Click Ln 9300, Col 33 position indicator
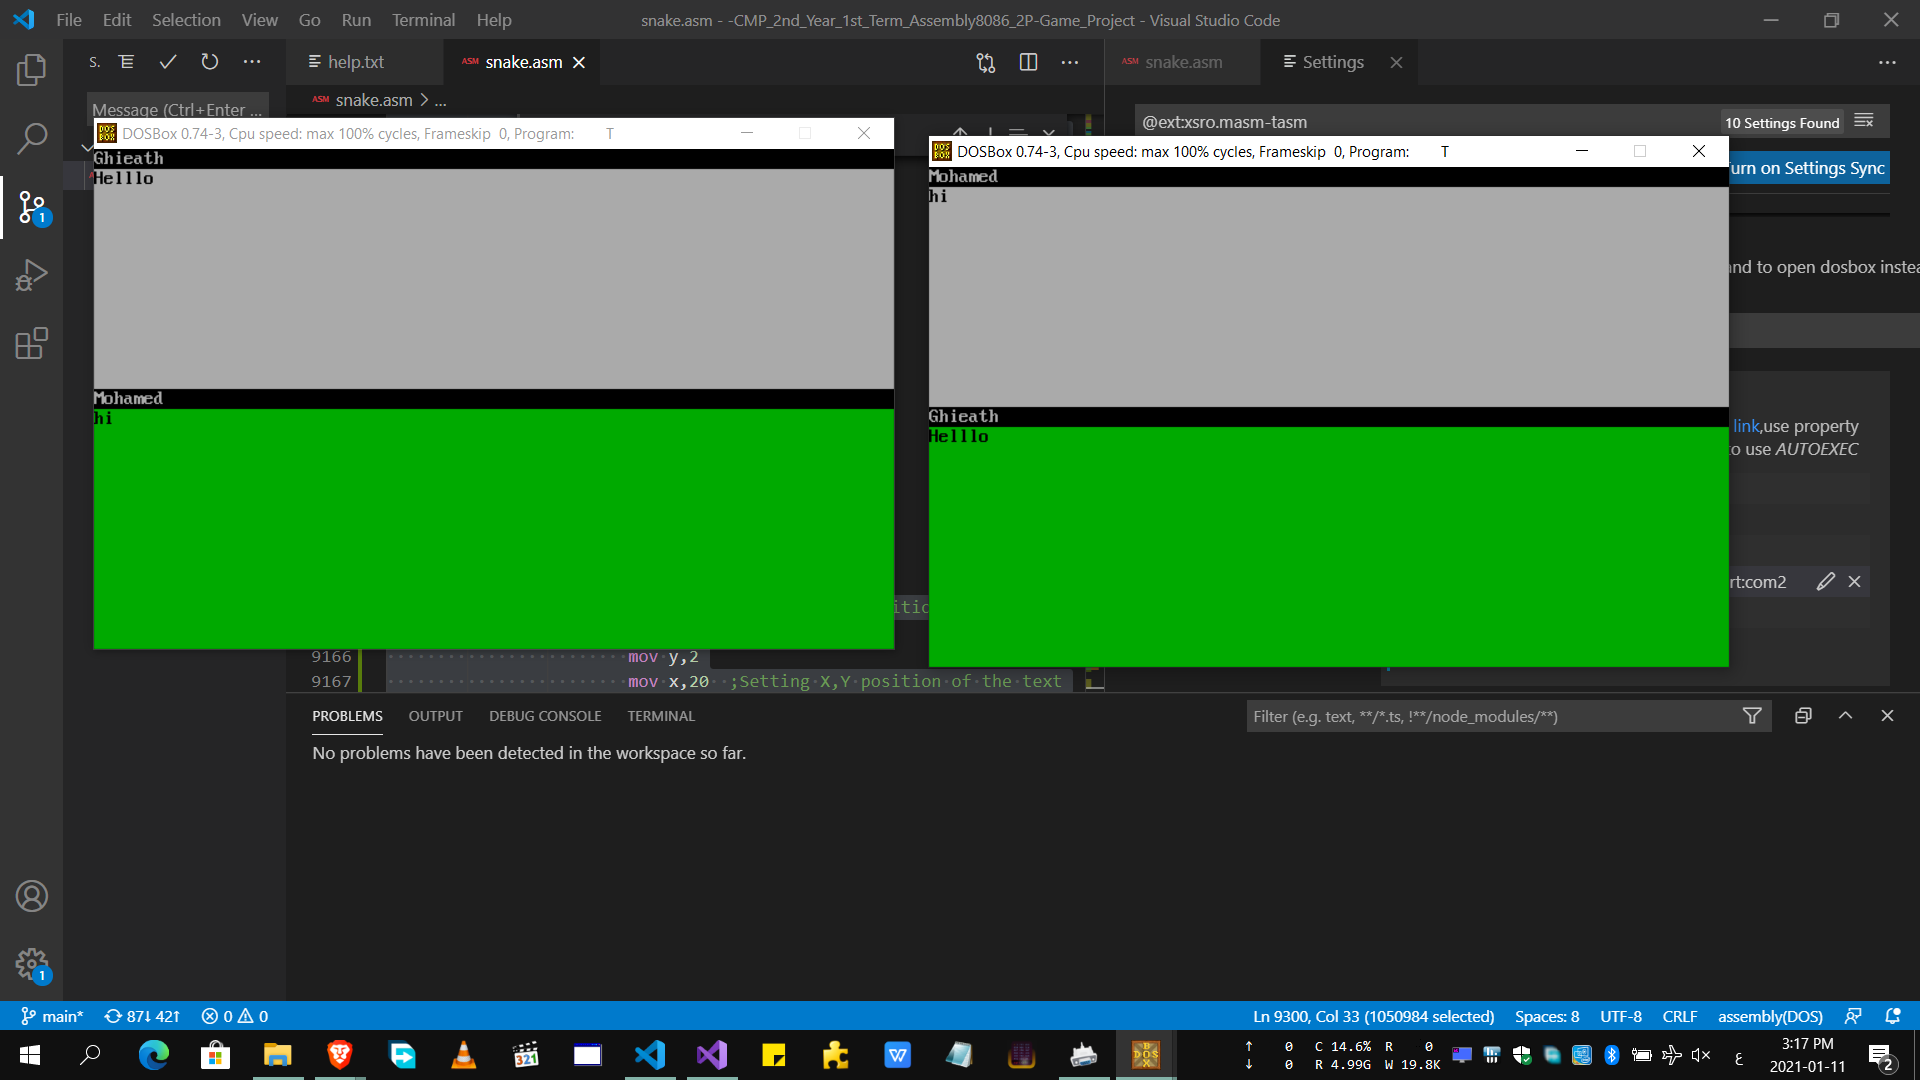 (1373, 1016)
